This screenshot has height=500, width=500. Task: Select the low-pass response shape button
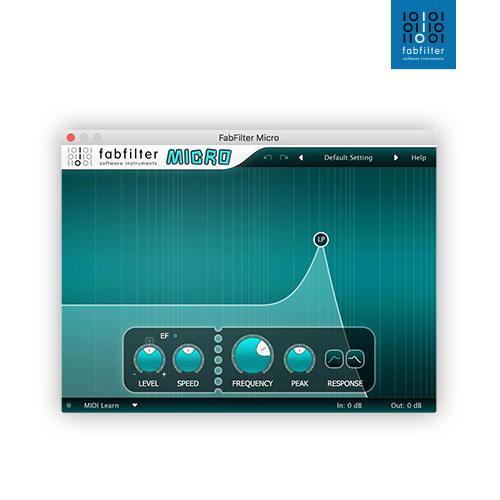tap(334, 359)
